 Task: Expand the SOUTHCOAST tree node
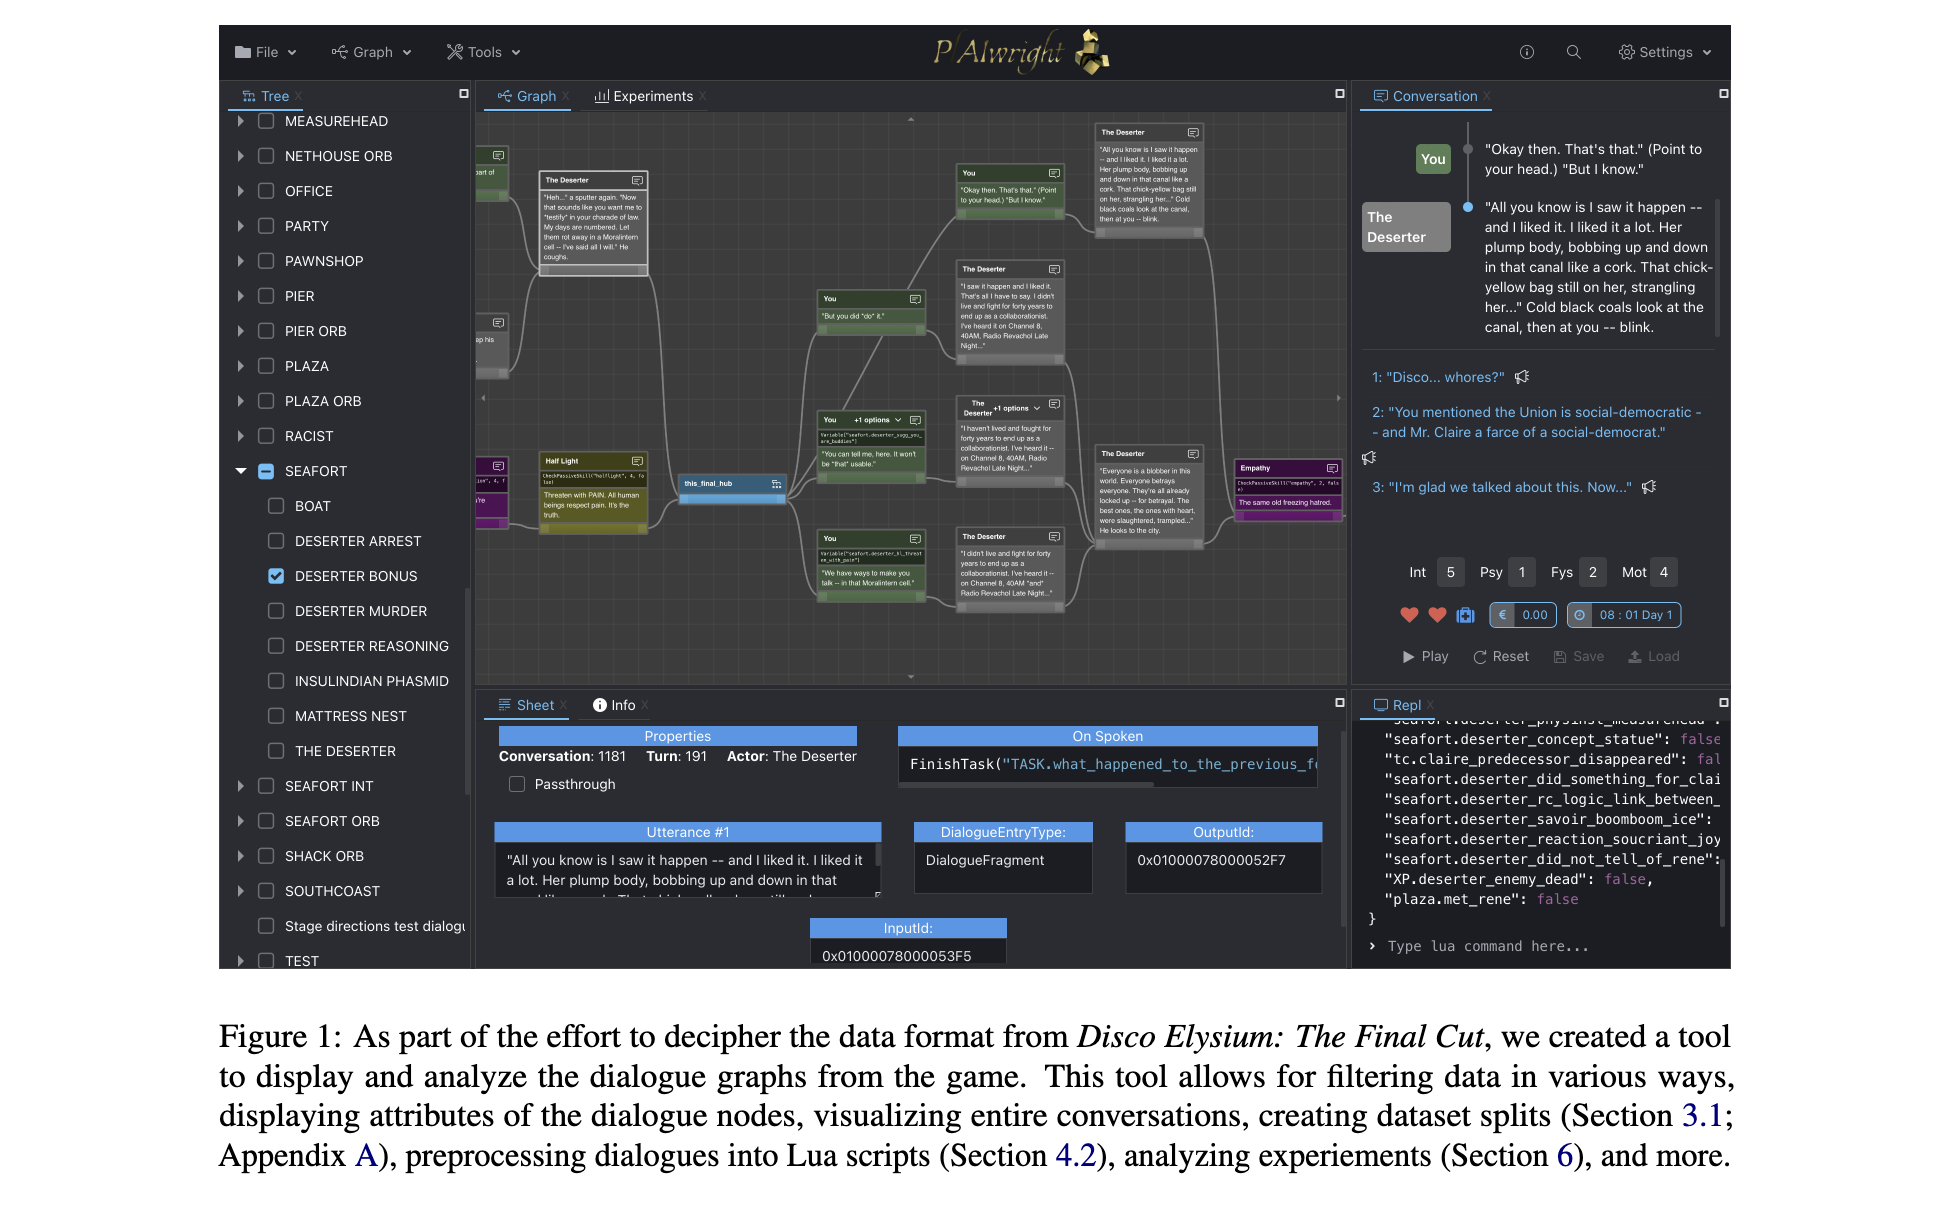[241, 891]
